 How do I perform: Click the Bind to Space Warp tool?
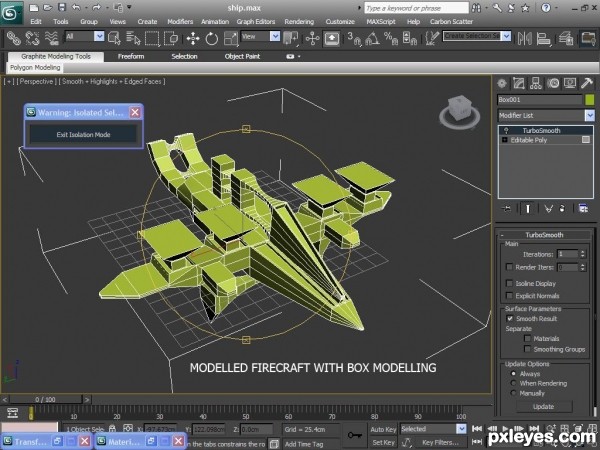click(x=51, y=38)
